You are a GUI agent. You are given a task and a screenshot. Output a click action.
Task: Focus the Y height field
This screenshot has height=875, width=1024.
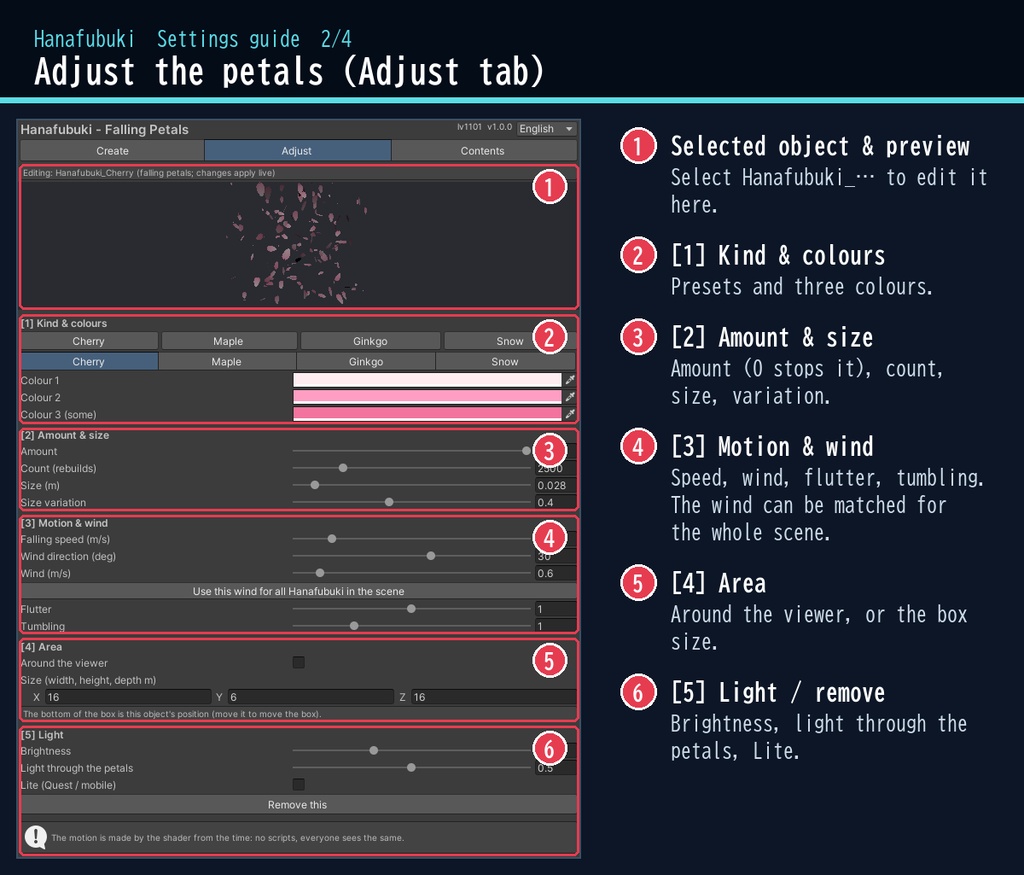pos(310,697)
